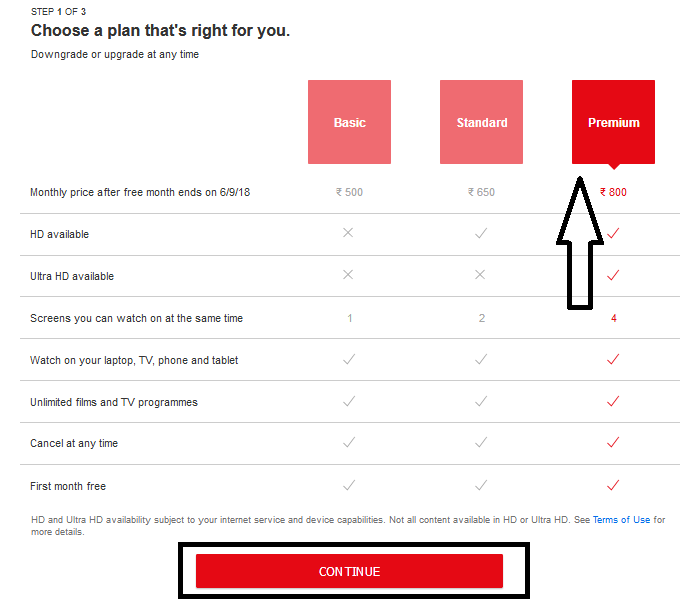Click Standard's HD available checkmark
This screenshot has width=697, height=601.
(481, 233)
